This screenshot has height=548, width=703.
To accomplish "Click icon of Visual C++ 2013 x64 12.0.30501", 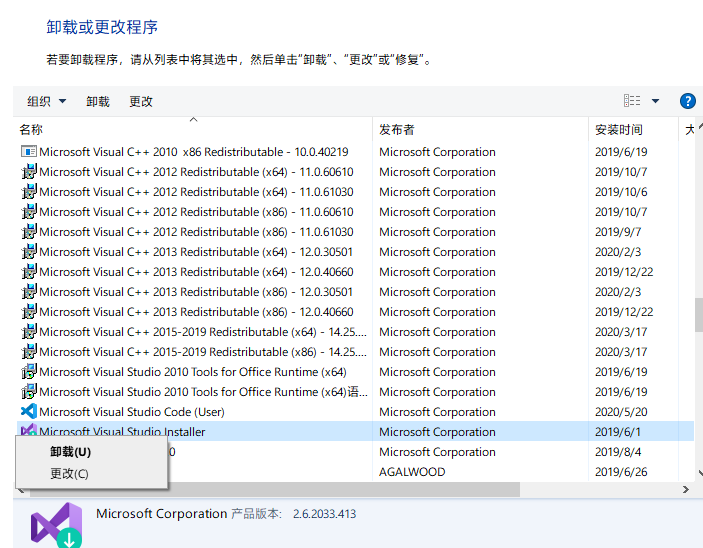I will (29, 252).
